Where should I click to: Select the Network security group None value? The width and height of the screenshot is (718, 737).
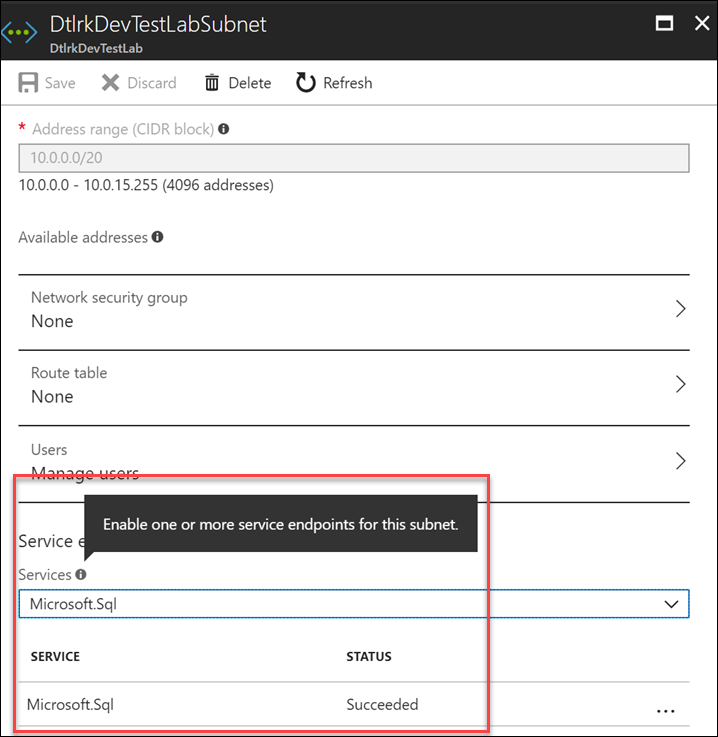(x=52, y=321)
